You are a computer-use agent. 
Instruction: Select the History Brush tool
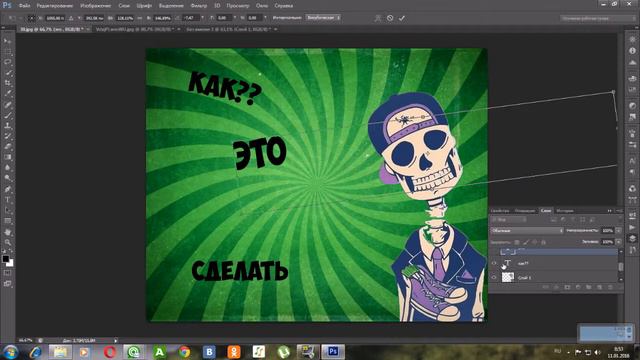[x=7, y=136]
